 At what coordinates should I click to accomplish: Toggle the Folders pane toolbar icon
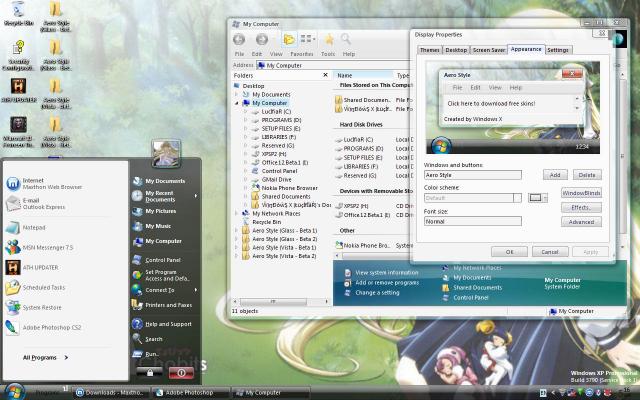pos(289,39)
